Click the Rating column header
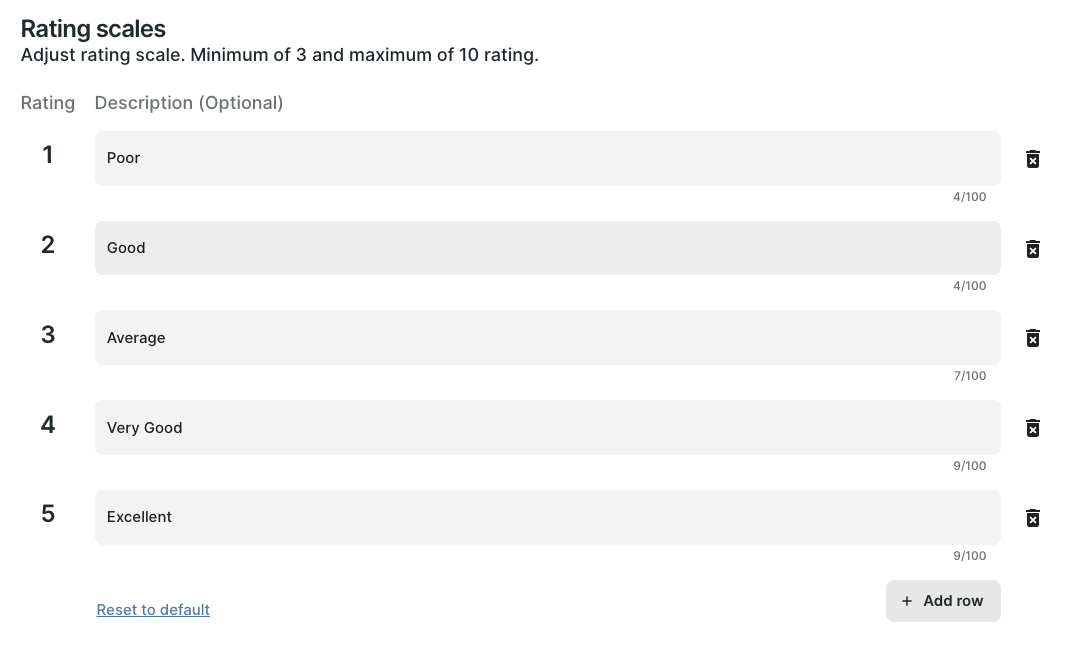 click(48, 103)
